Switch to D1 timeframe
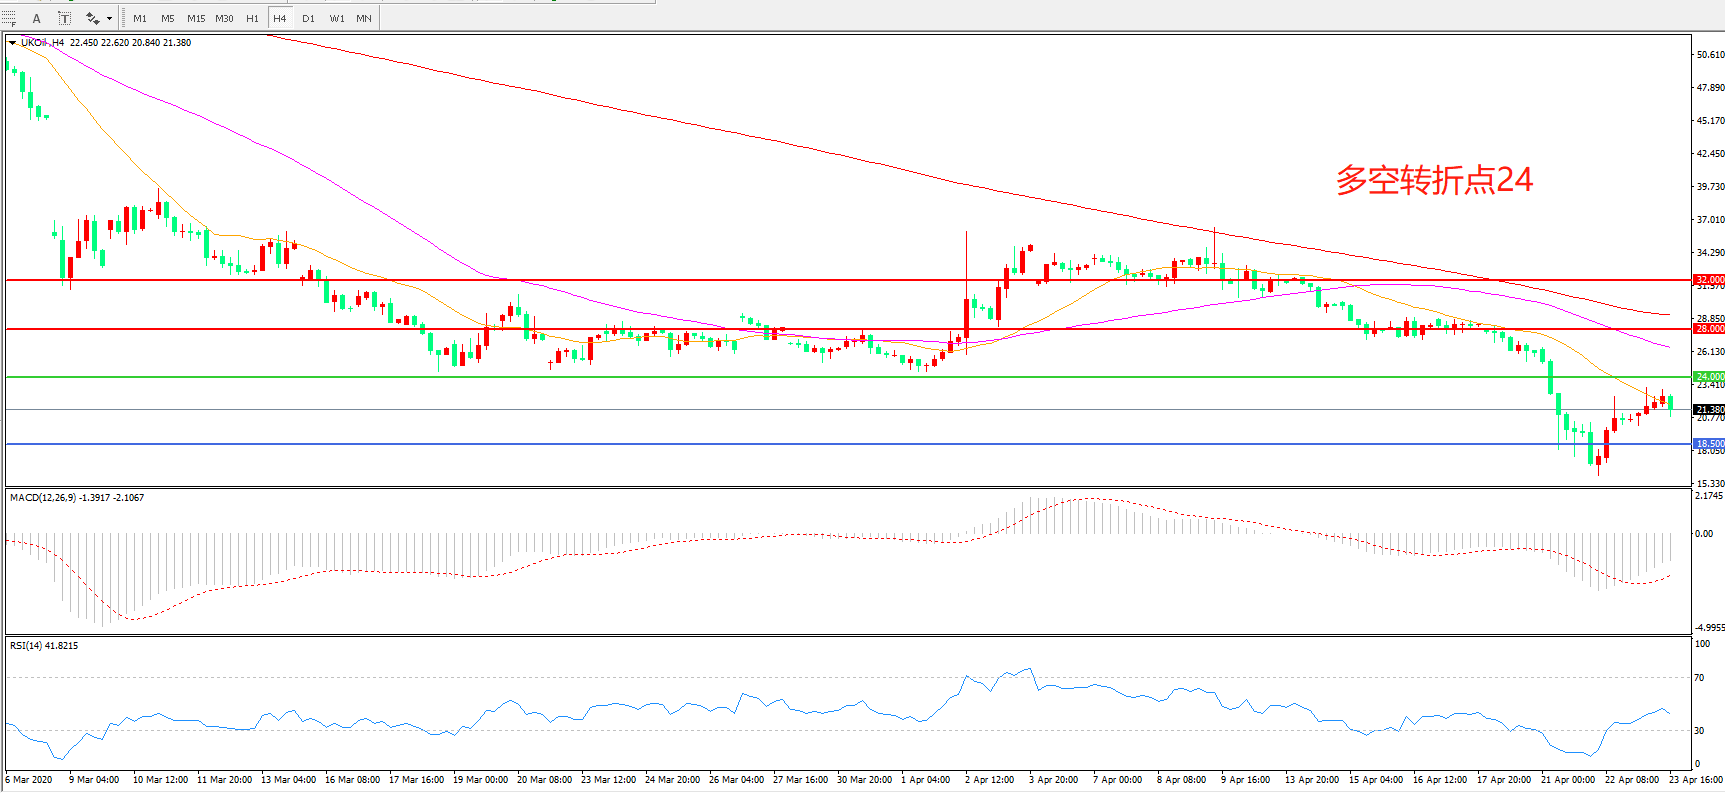Image resolution: width=1725 pixels, height=793 pixels. click(308, 18)
